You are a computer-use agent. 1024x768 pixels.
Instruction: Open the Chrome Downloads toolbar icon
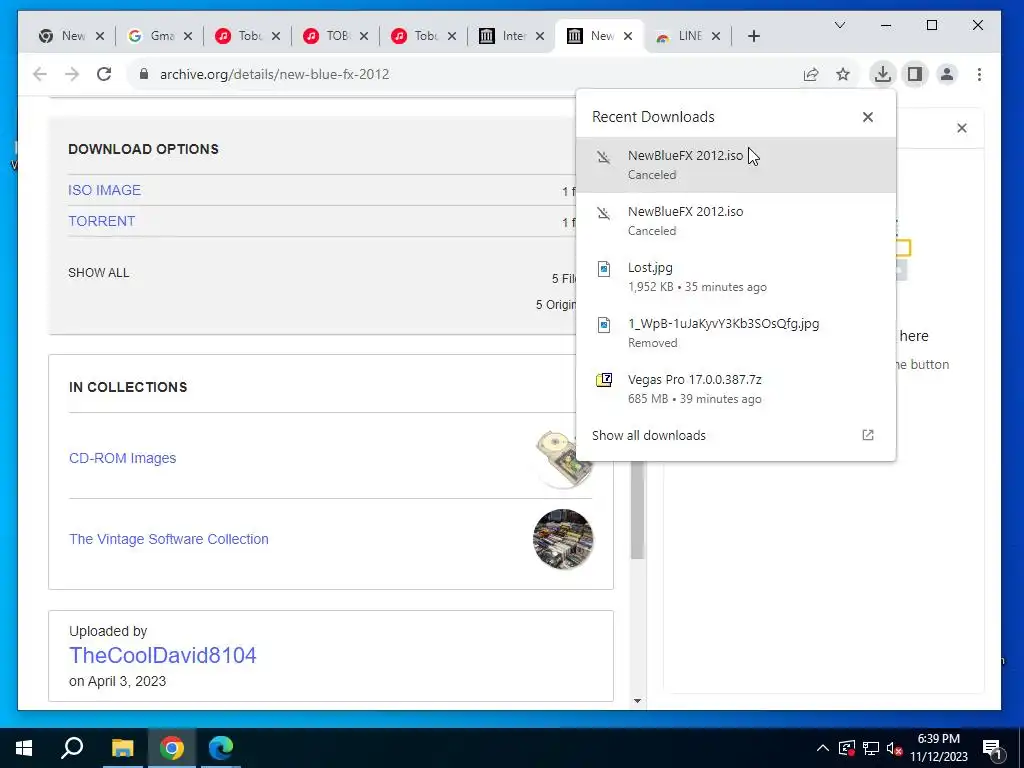882,74
